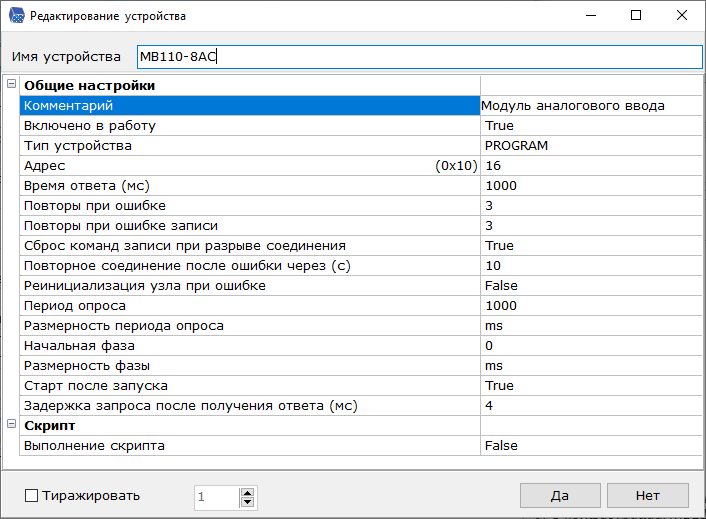Image resolution: width=706 pixels, height=519 pixels.
Task: Decrease the replication count spinner
Action: coord(247,502)
